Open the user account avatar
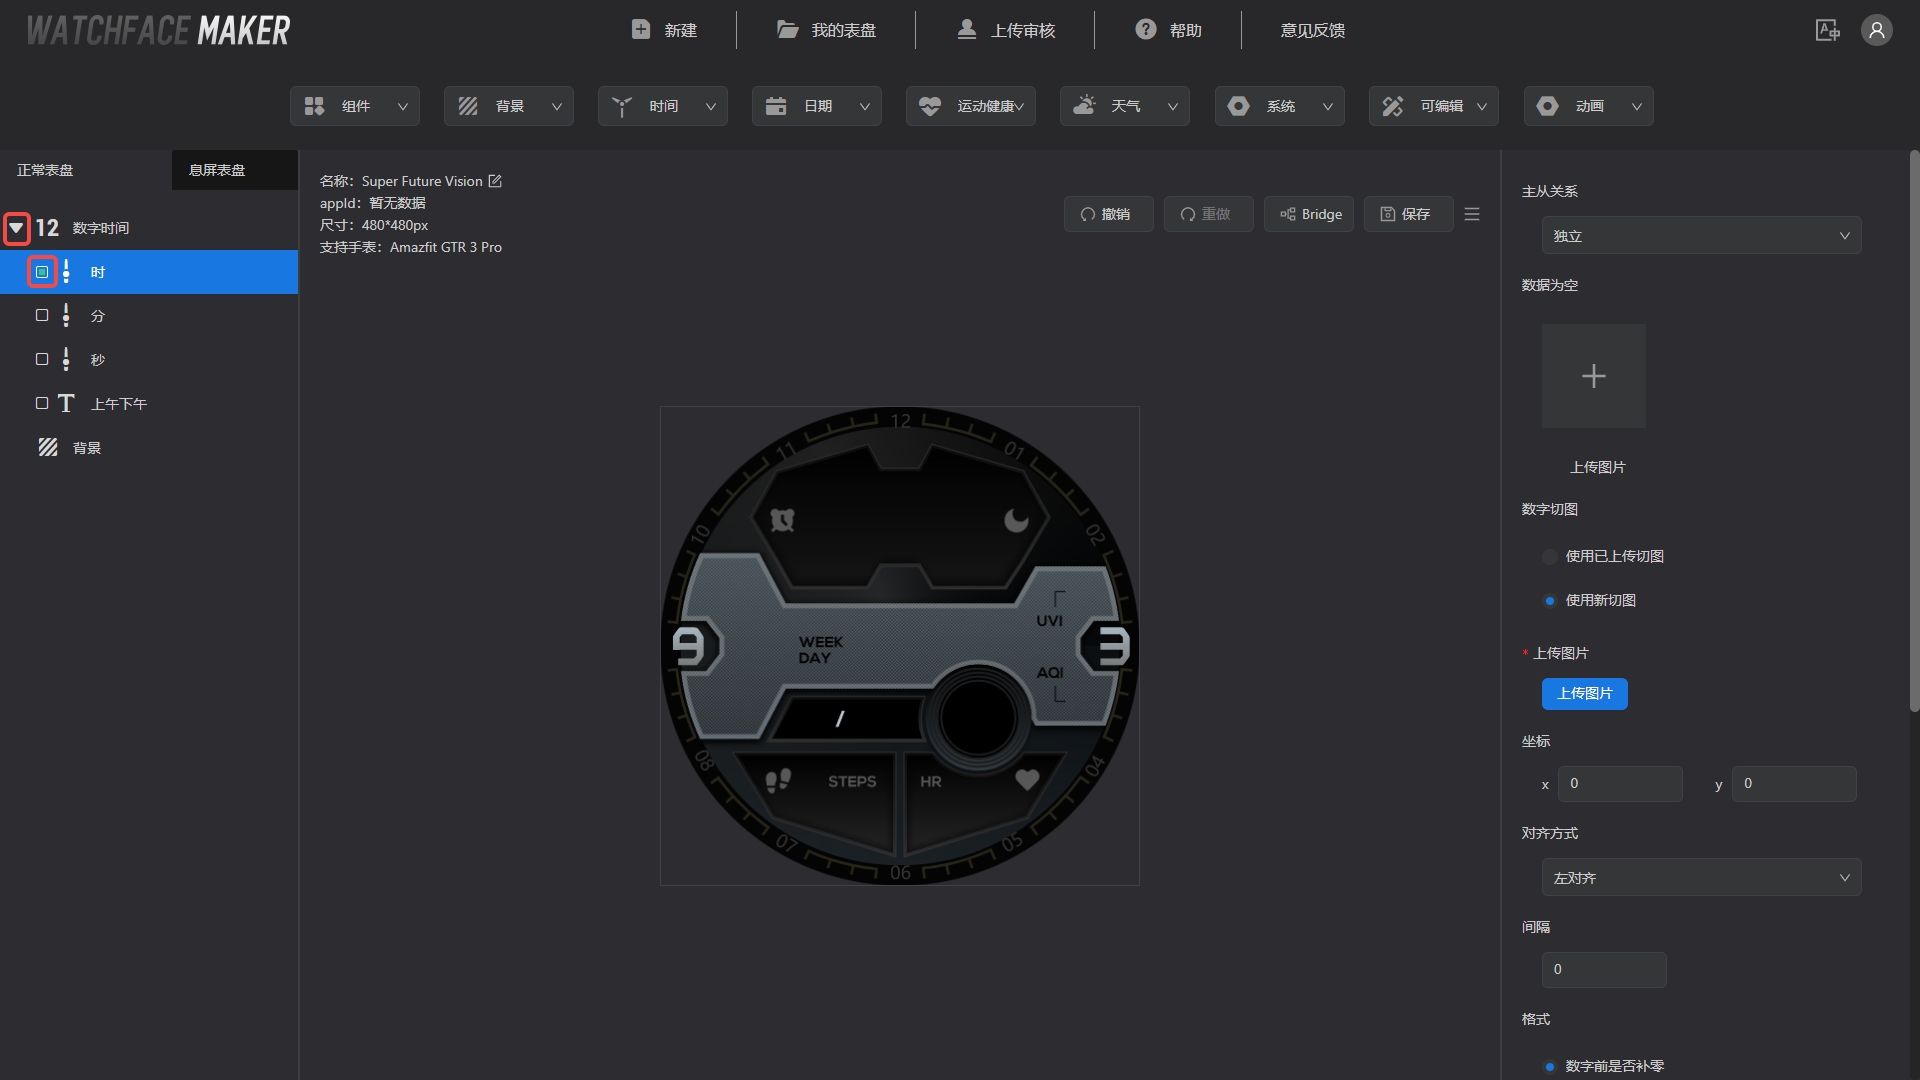The image size is (1920, 1080). point(1876,30)
